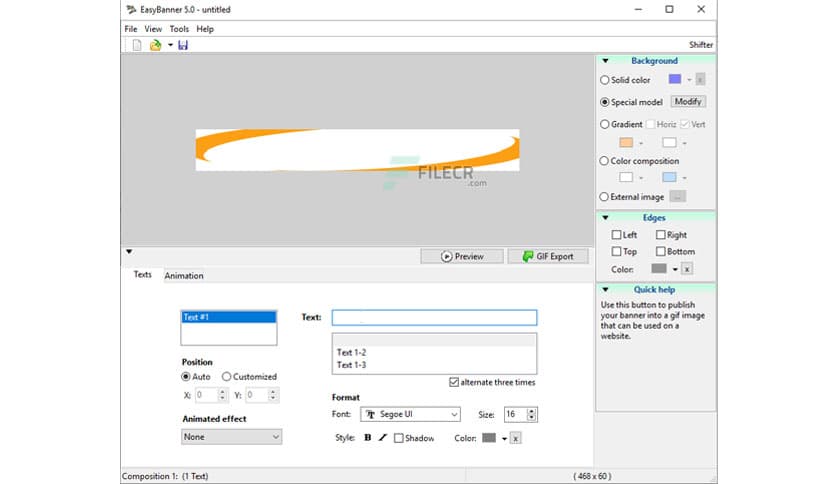Click the solid color purple swatch
This screenshot has width=836, height=484.
[x=675, y=79]
